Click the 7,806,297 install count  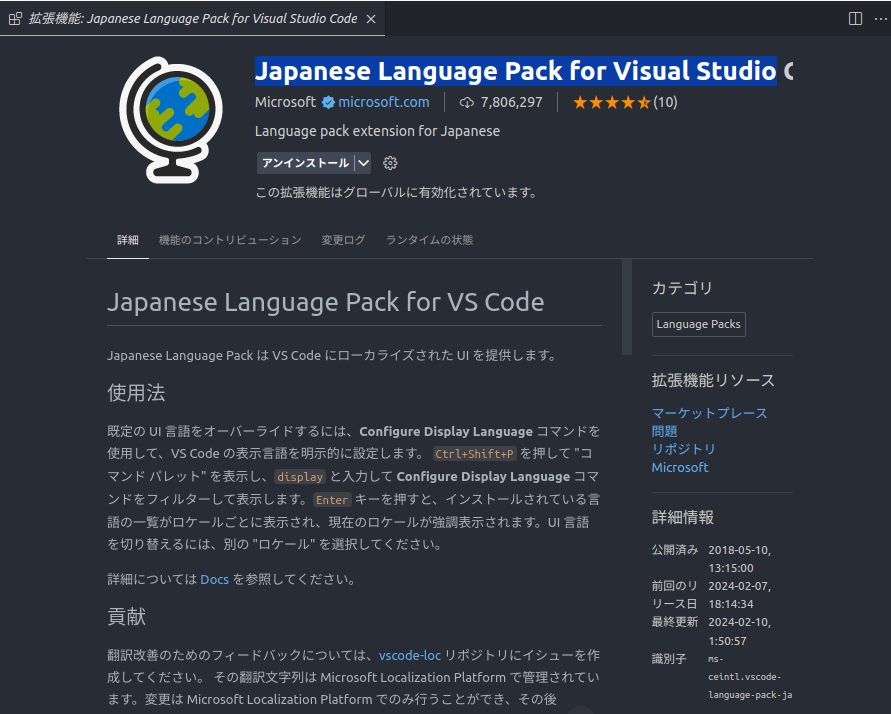[511, 103]
